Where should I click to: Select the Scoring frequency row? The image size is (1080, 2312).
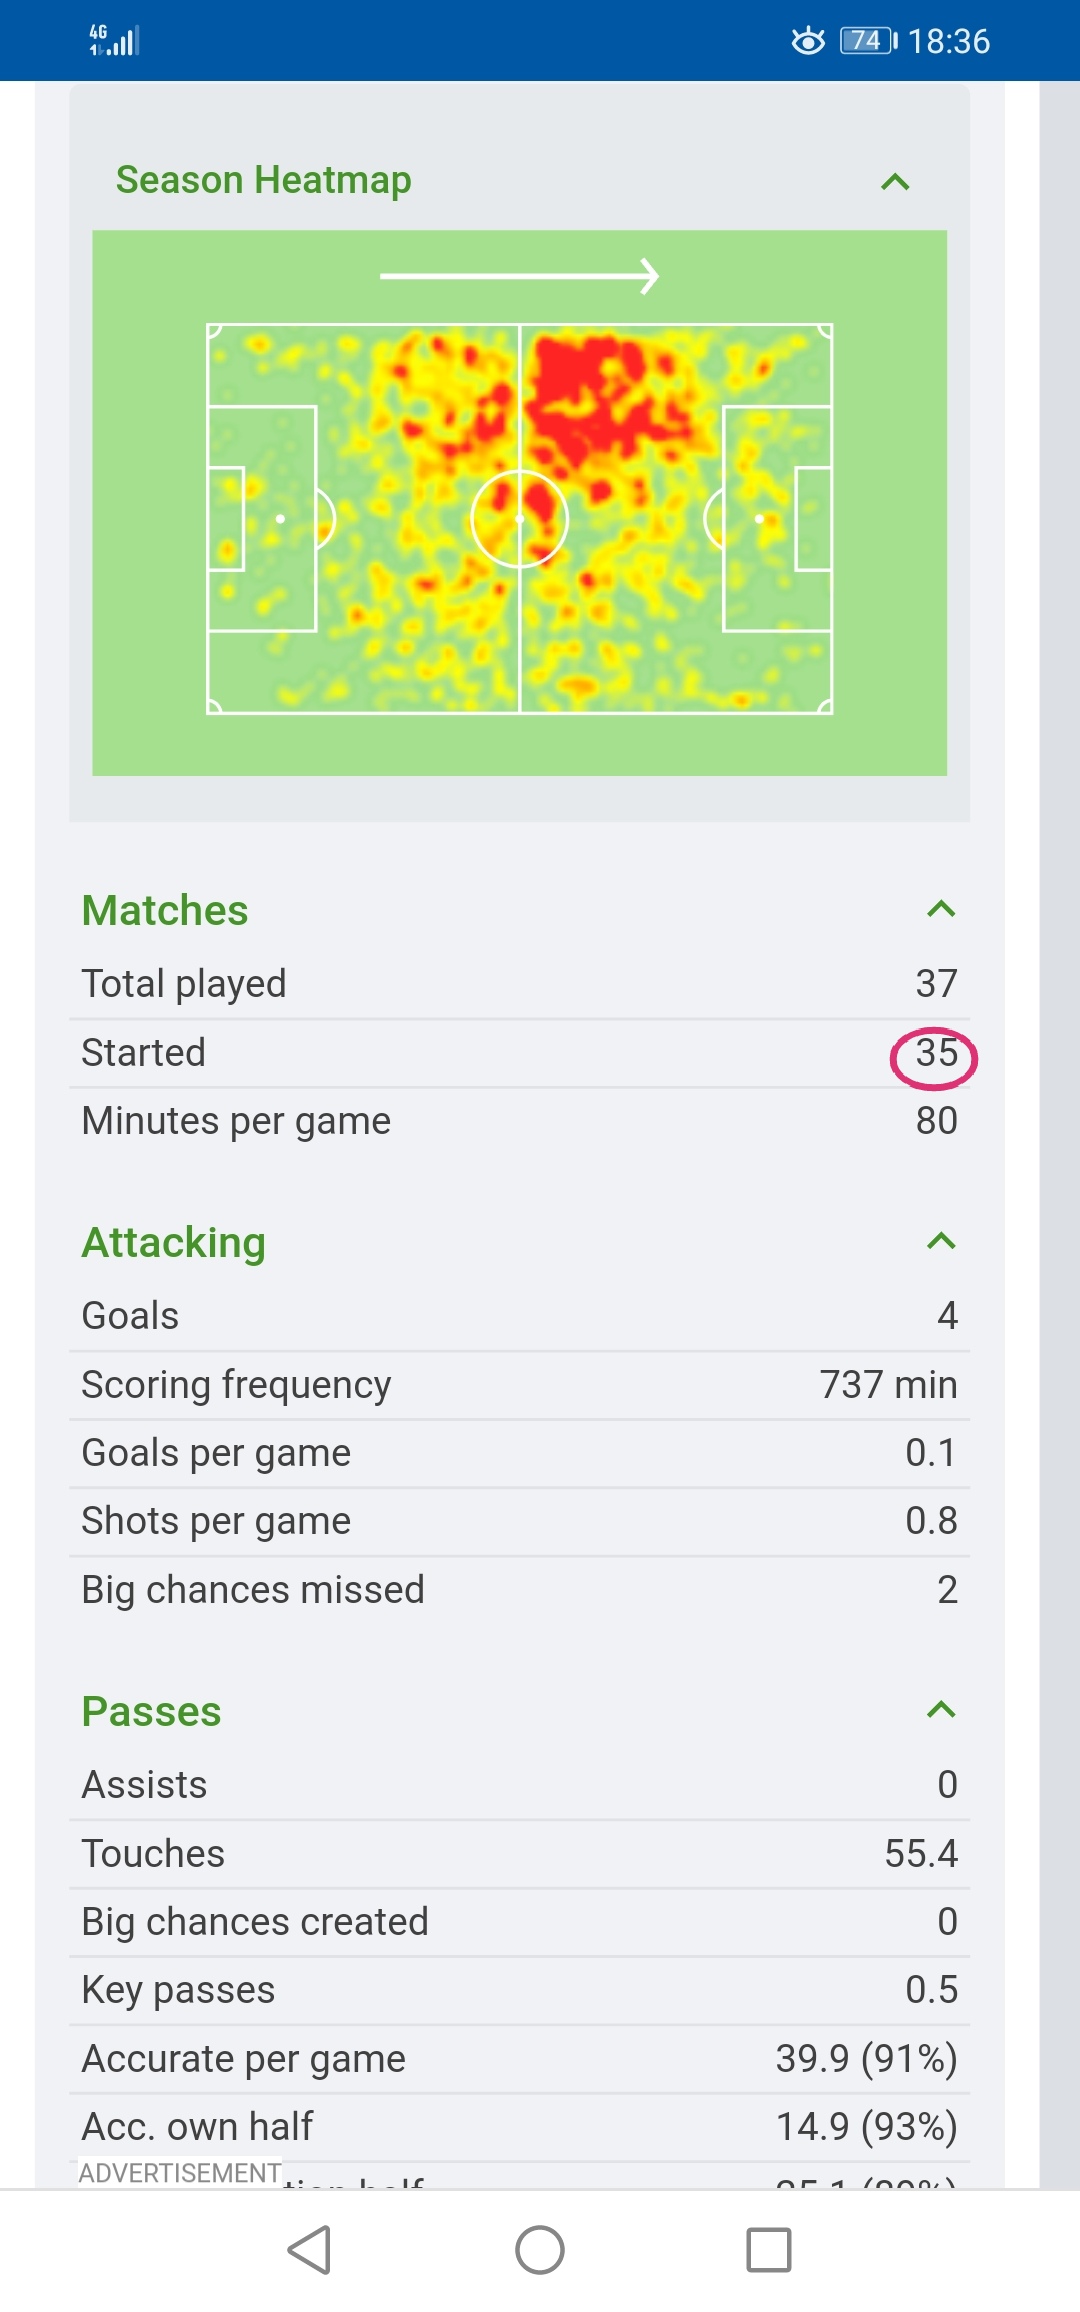[519, 1385]
